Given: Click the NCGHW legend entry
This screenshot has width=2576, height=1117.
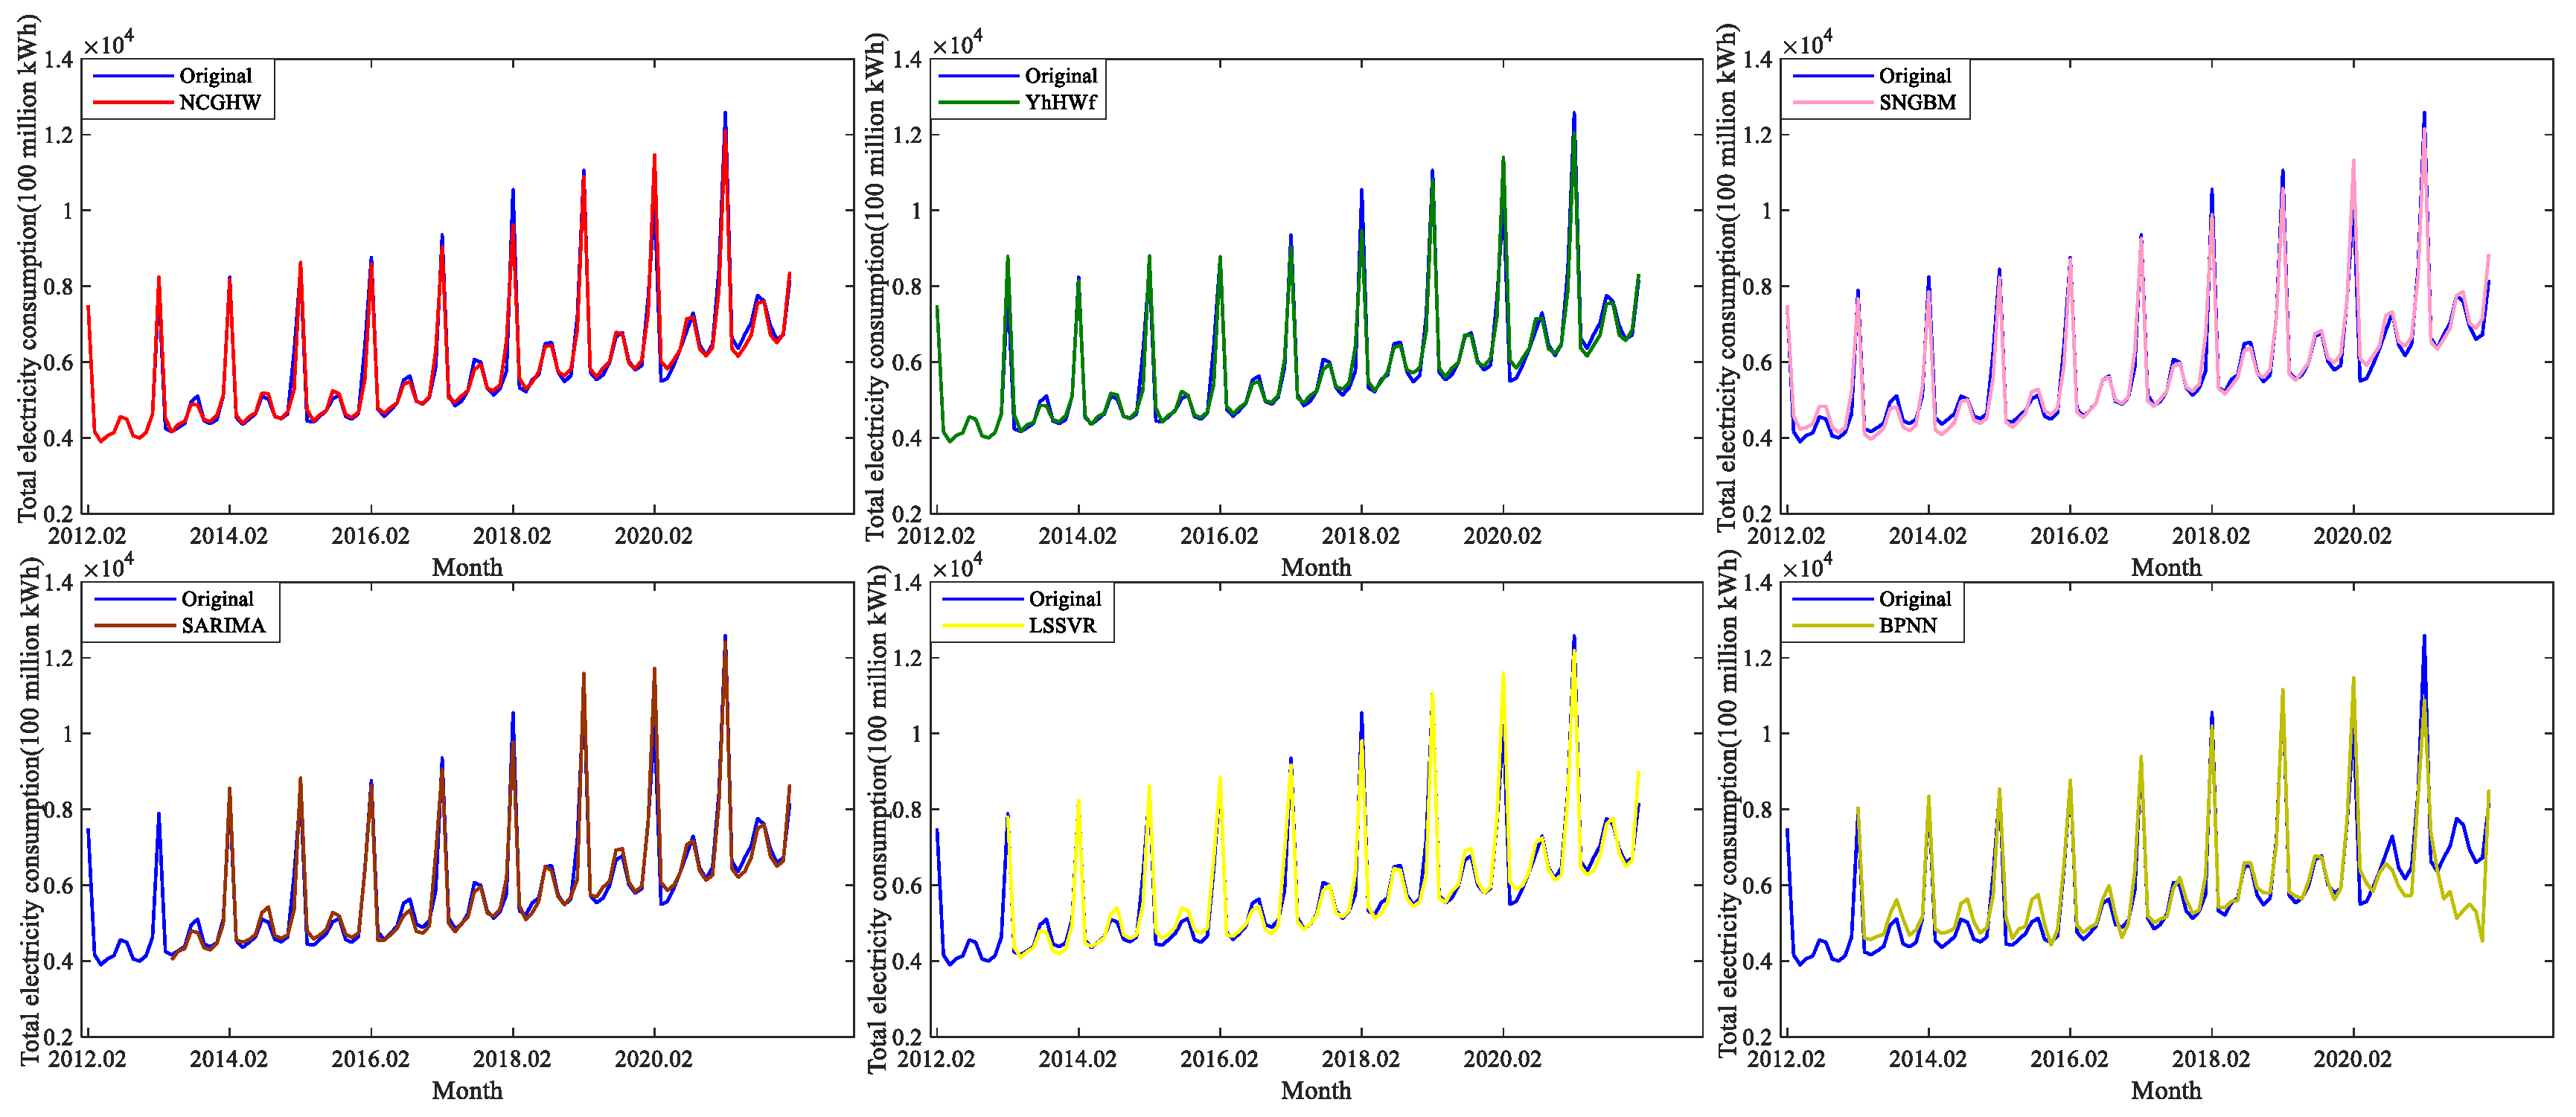Looking at the screenshot, I should pyautogui.click(x=219, y=102).
